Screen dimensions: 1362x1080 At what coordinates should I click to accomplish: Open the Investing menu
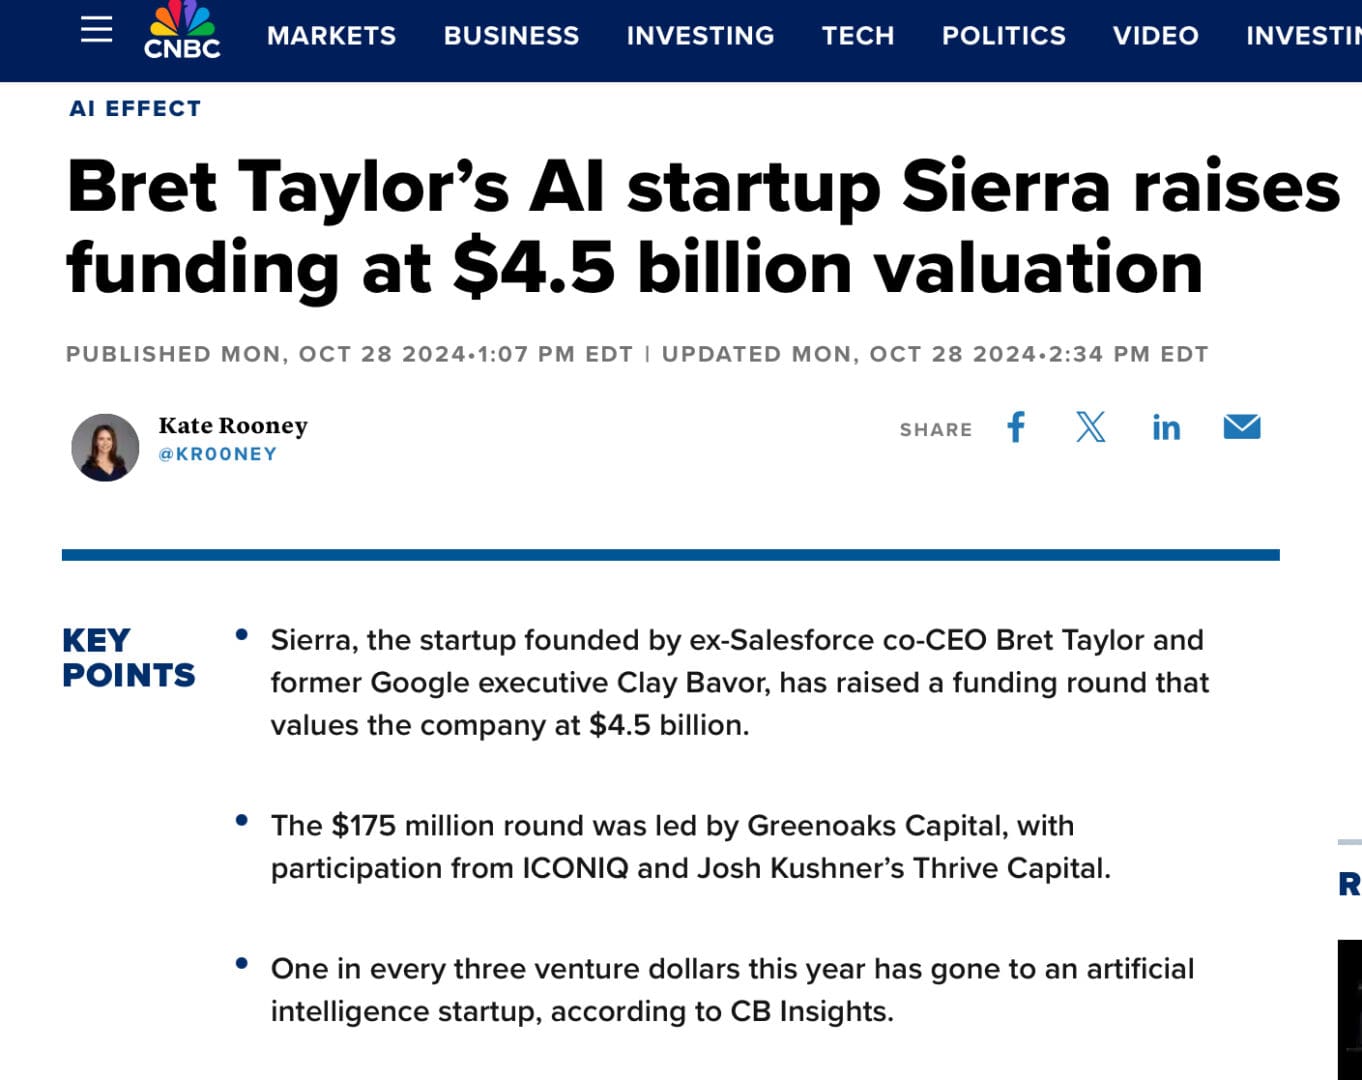[x=700, y=36]
